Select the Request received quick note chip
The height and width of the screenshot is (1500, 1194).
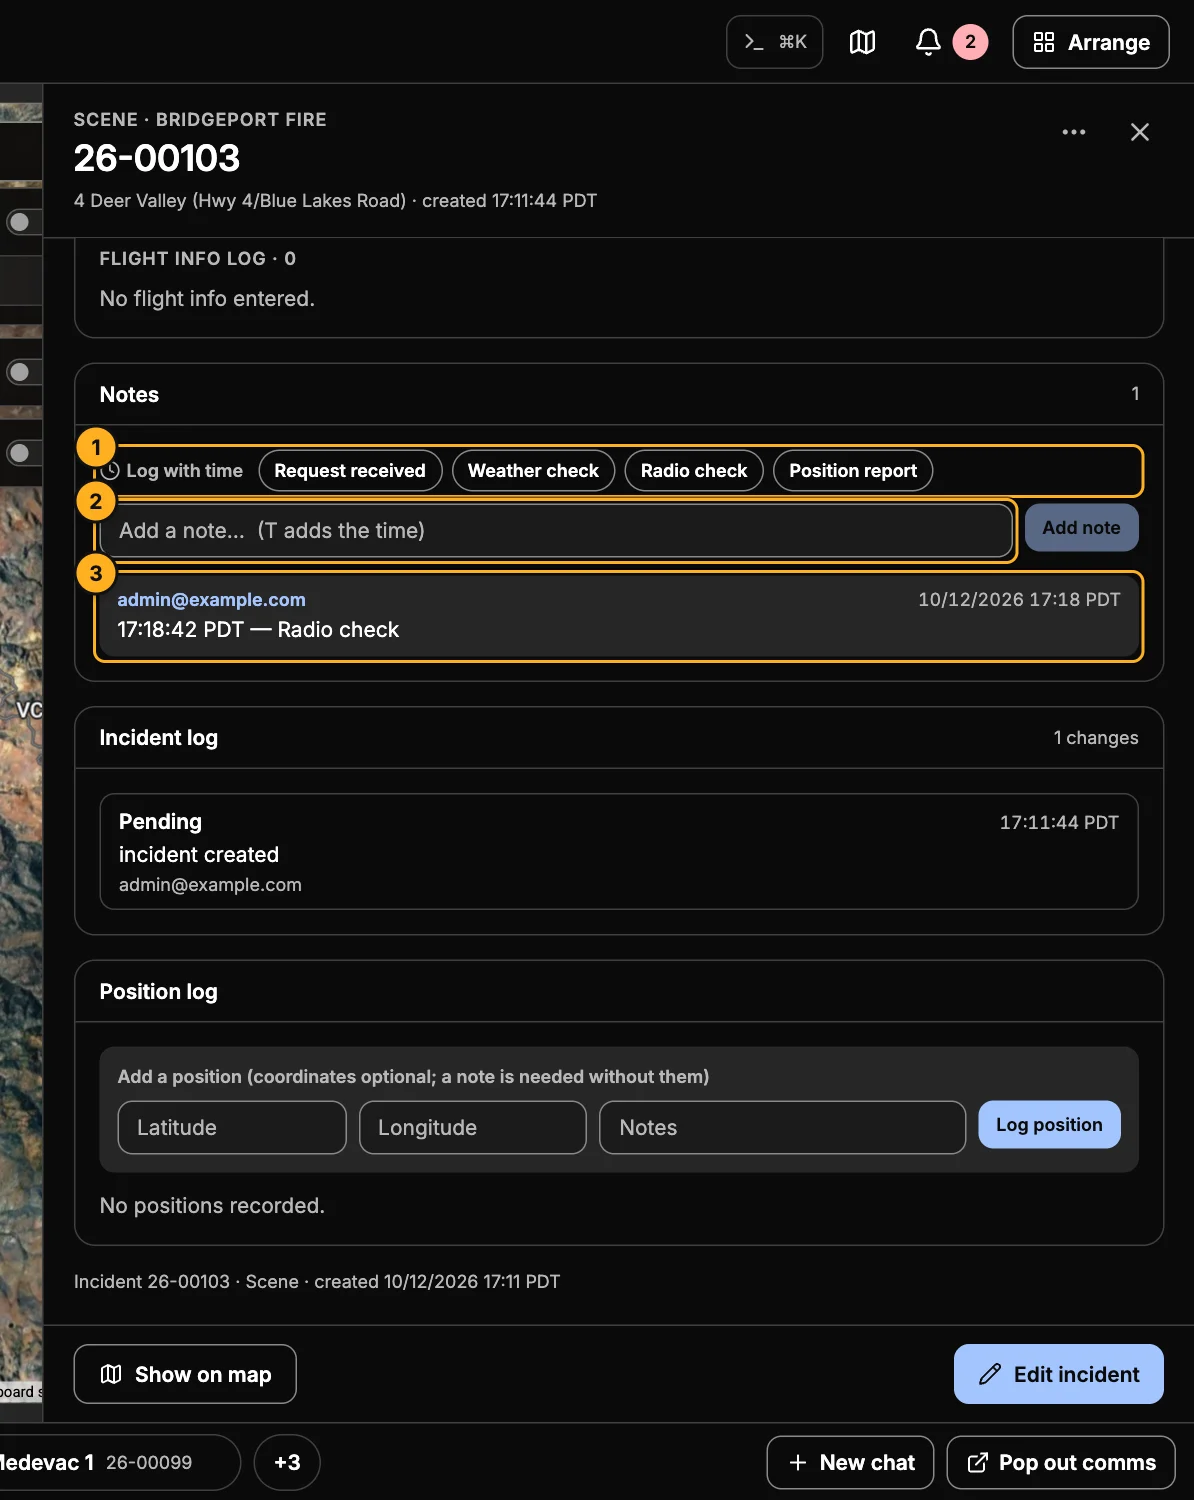(350, 471)
